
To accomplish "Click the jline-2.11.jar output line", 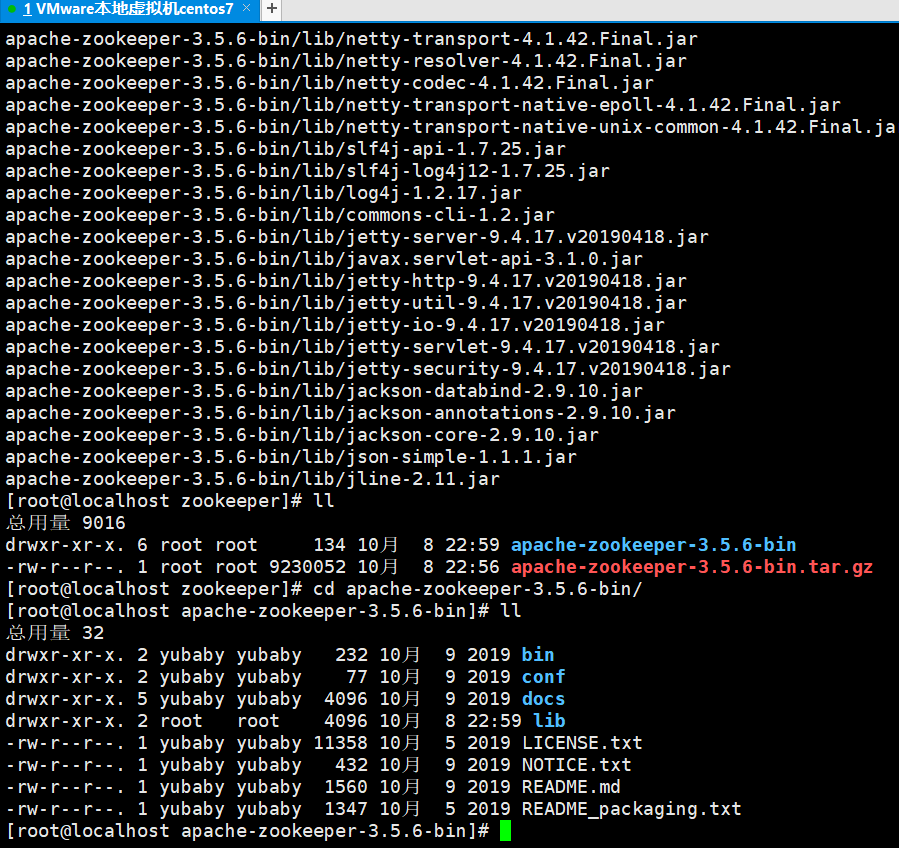I will (252, 479).
